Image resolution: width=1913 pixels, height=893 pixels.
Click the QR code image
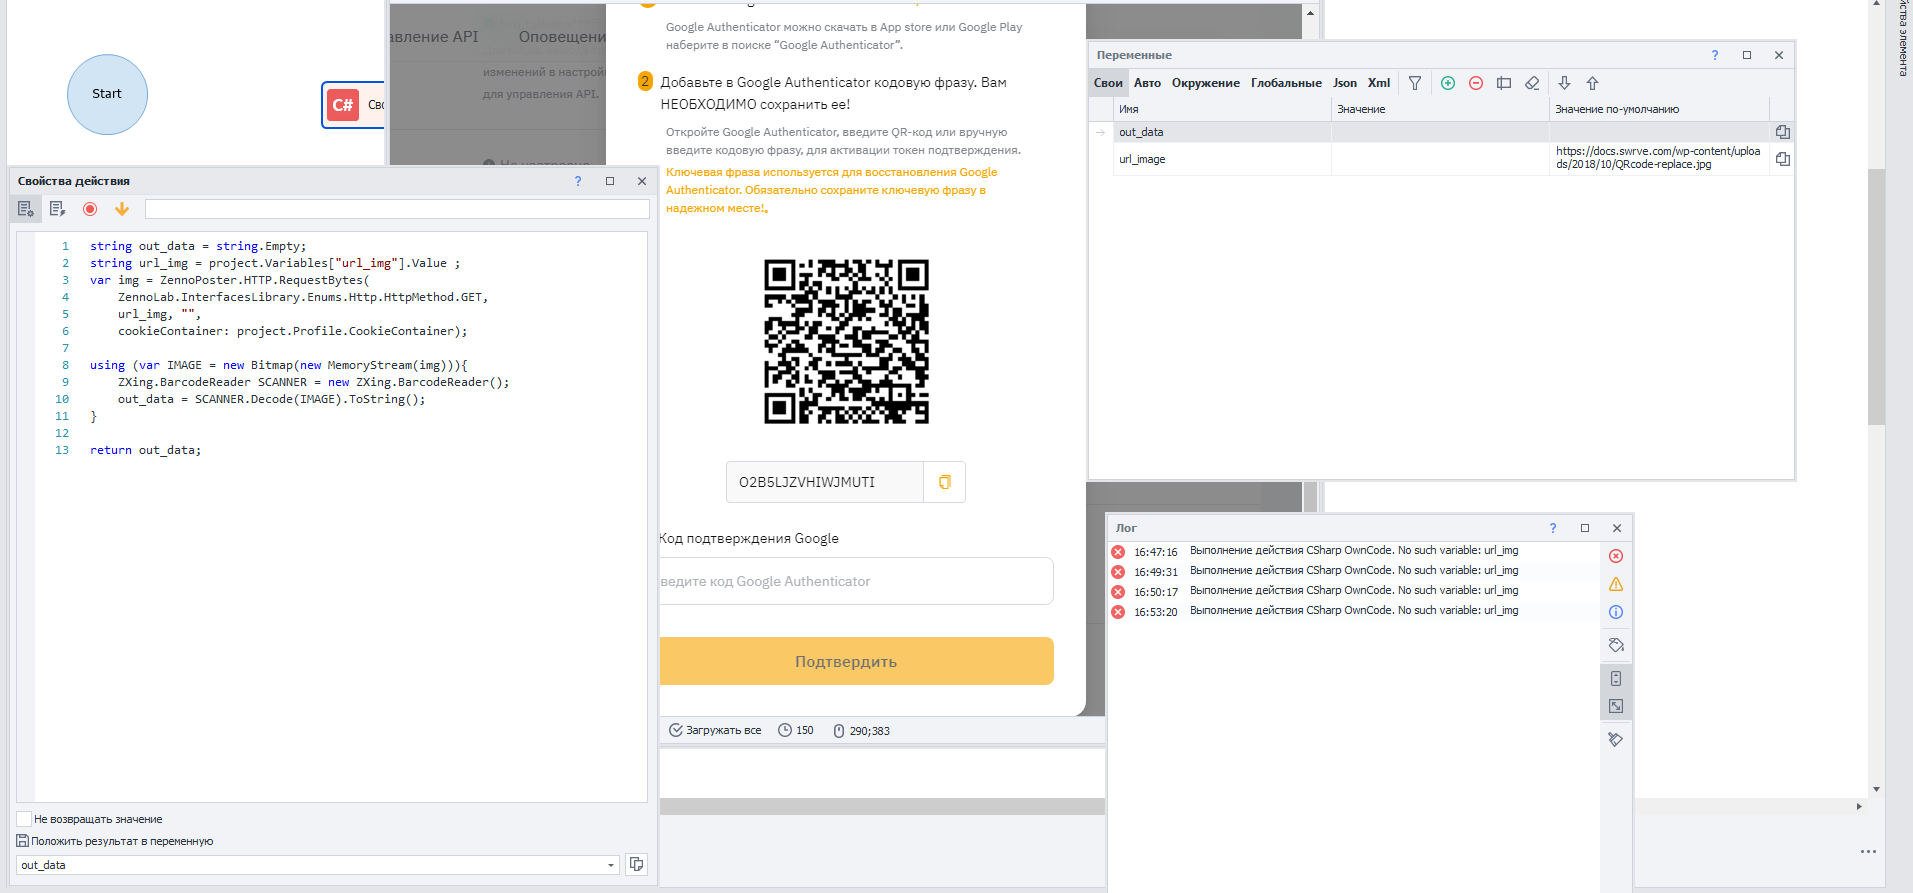[x=846, y=341]
